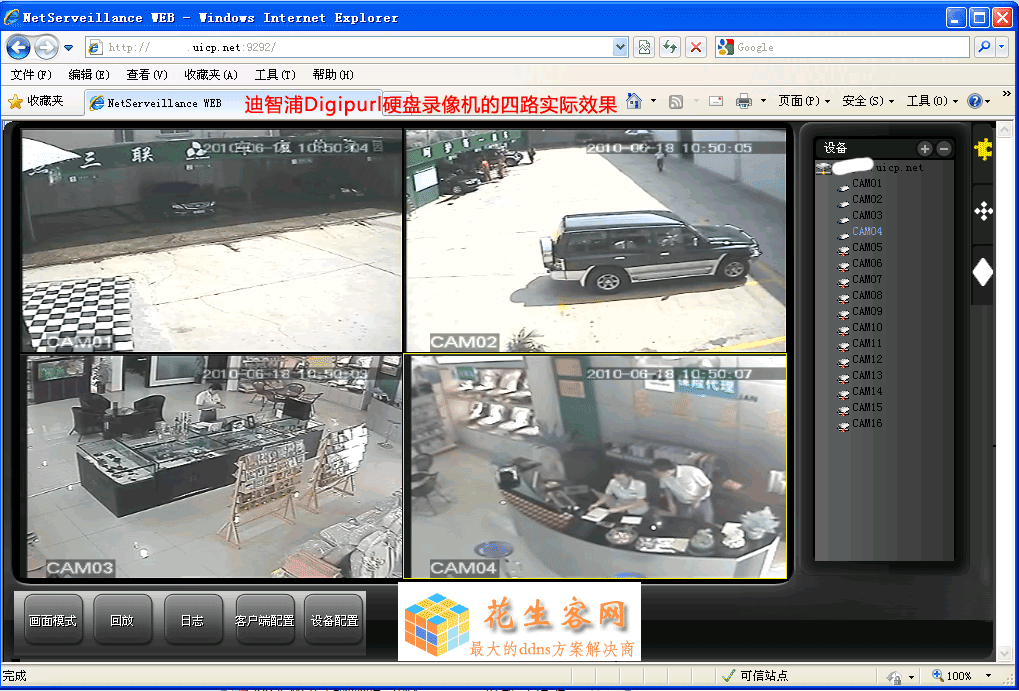1019x691 pixels.
Task: Expand the print options dropdown arrow
Action: tap(763, 101)
